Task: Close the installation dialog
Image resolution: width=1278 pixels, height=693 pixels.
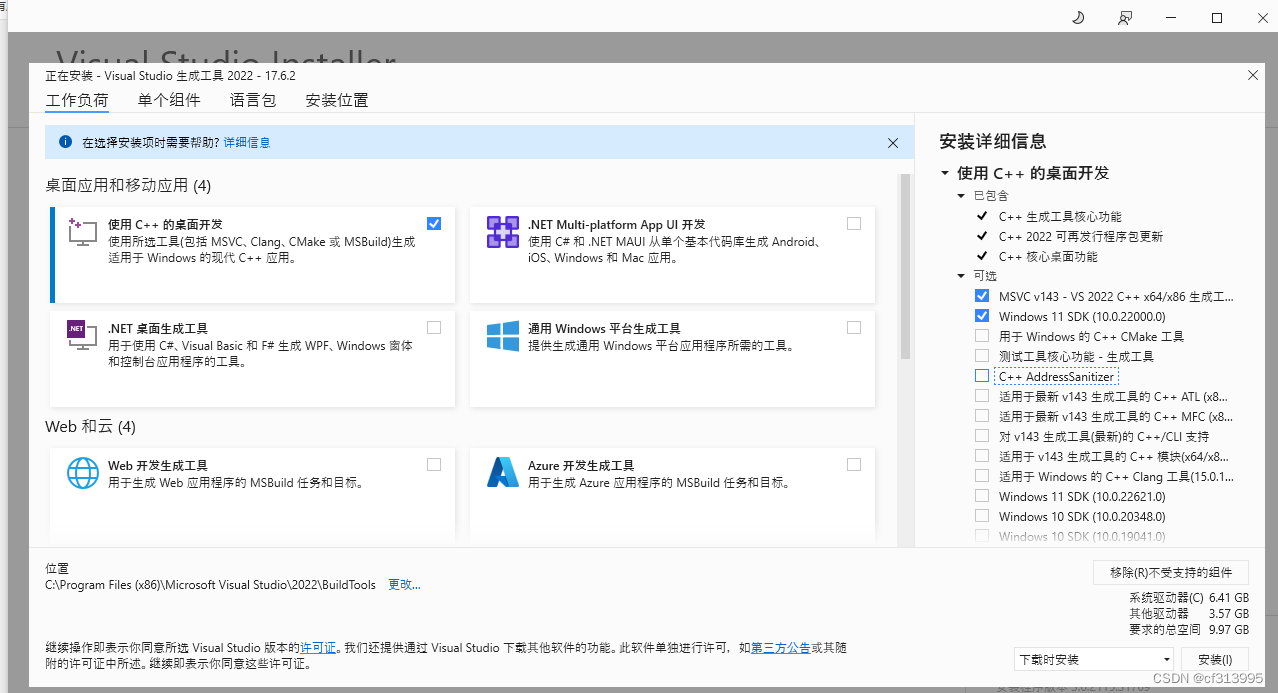Action: (1253, 75)
